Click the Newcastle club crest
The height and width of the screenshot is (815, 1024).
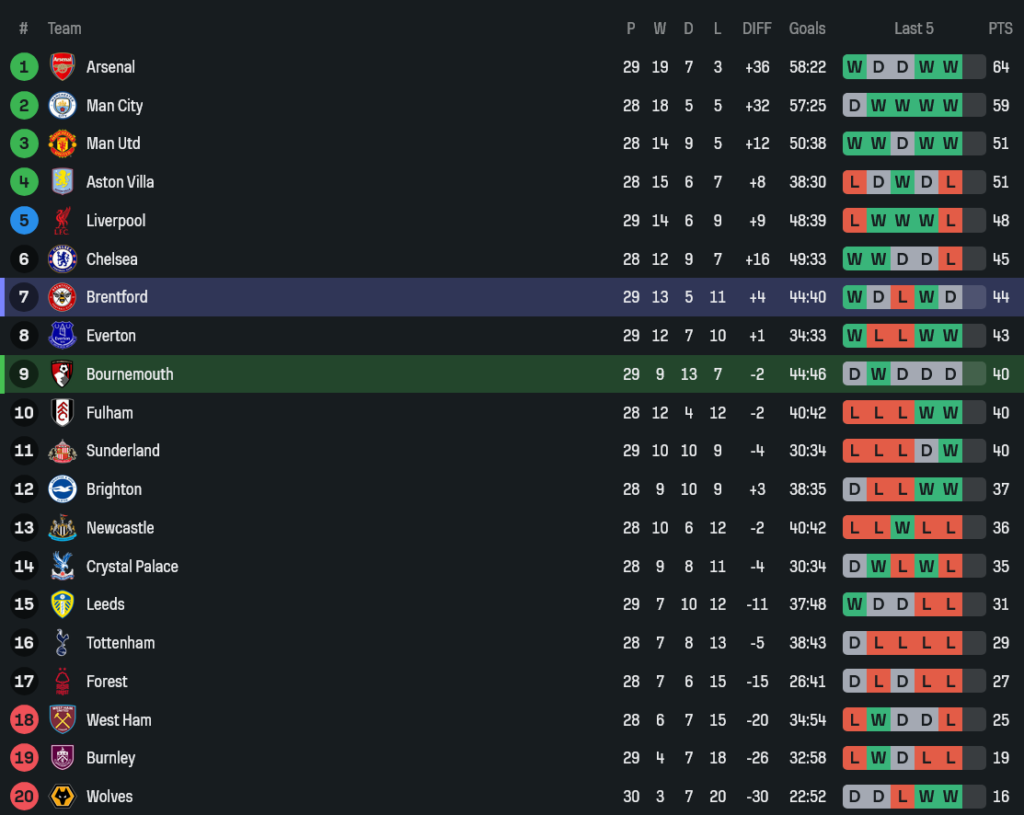coord(62,528)
